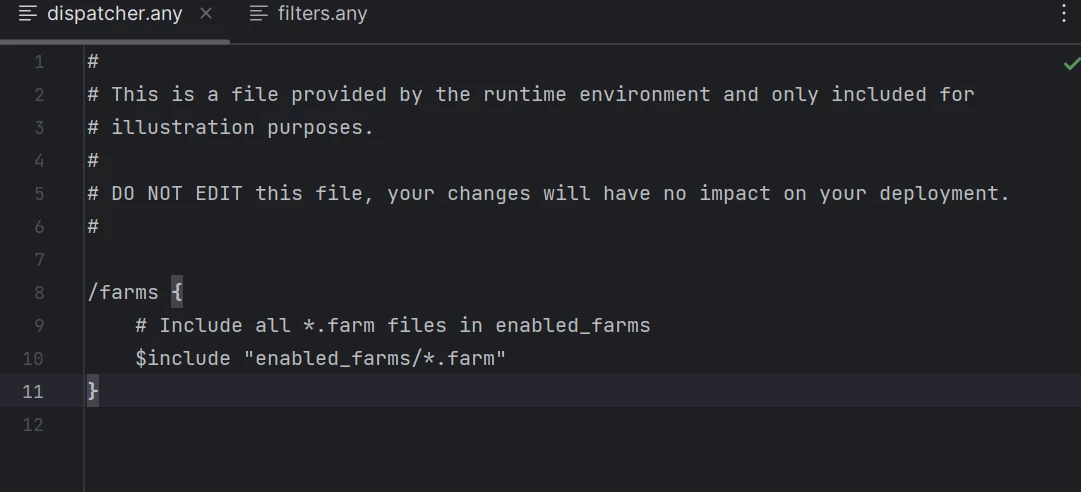The image size is (1081, 492).
Task: Click the file icon on dispatcher.any tab
Action: coord(28,14)
